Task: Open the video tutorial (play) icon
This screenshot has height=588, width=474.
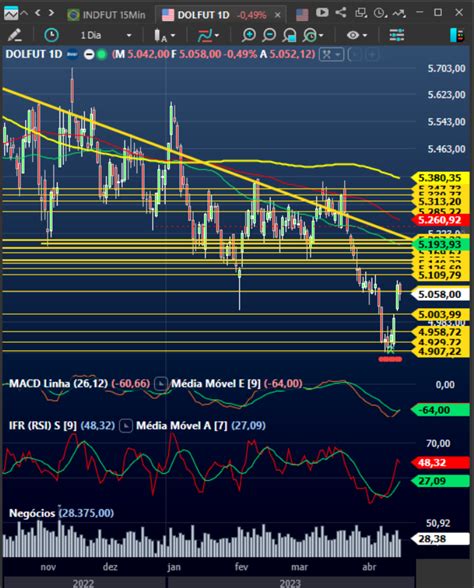Action: (322, 13)
